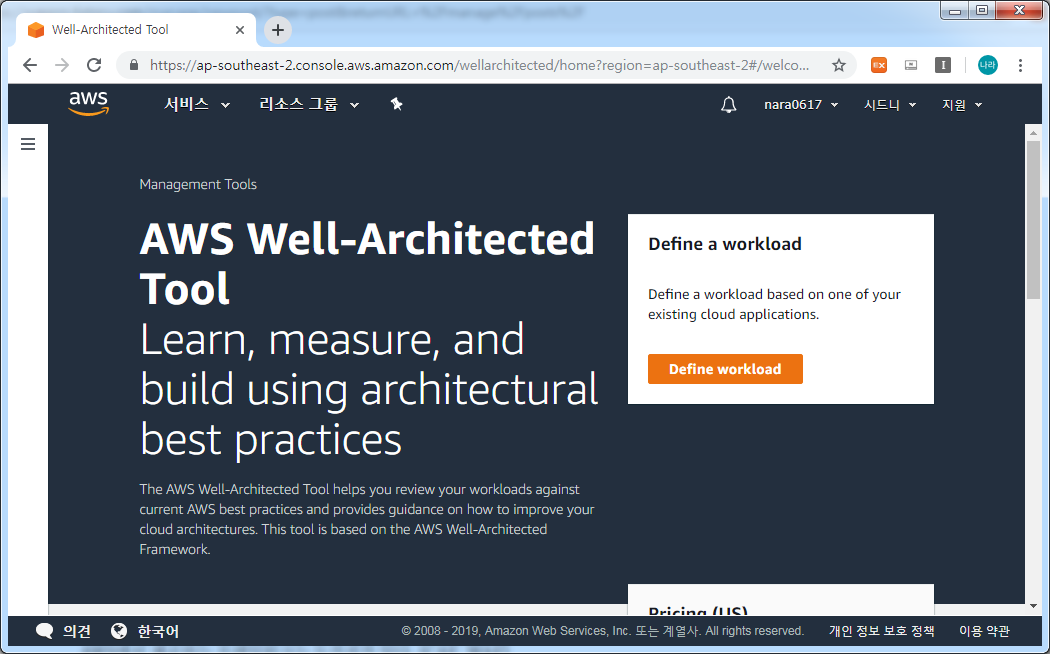Minimize the browser window
This screenshot has height=654, width=1050.
click(954, 11)
